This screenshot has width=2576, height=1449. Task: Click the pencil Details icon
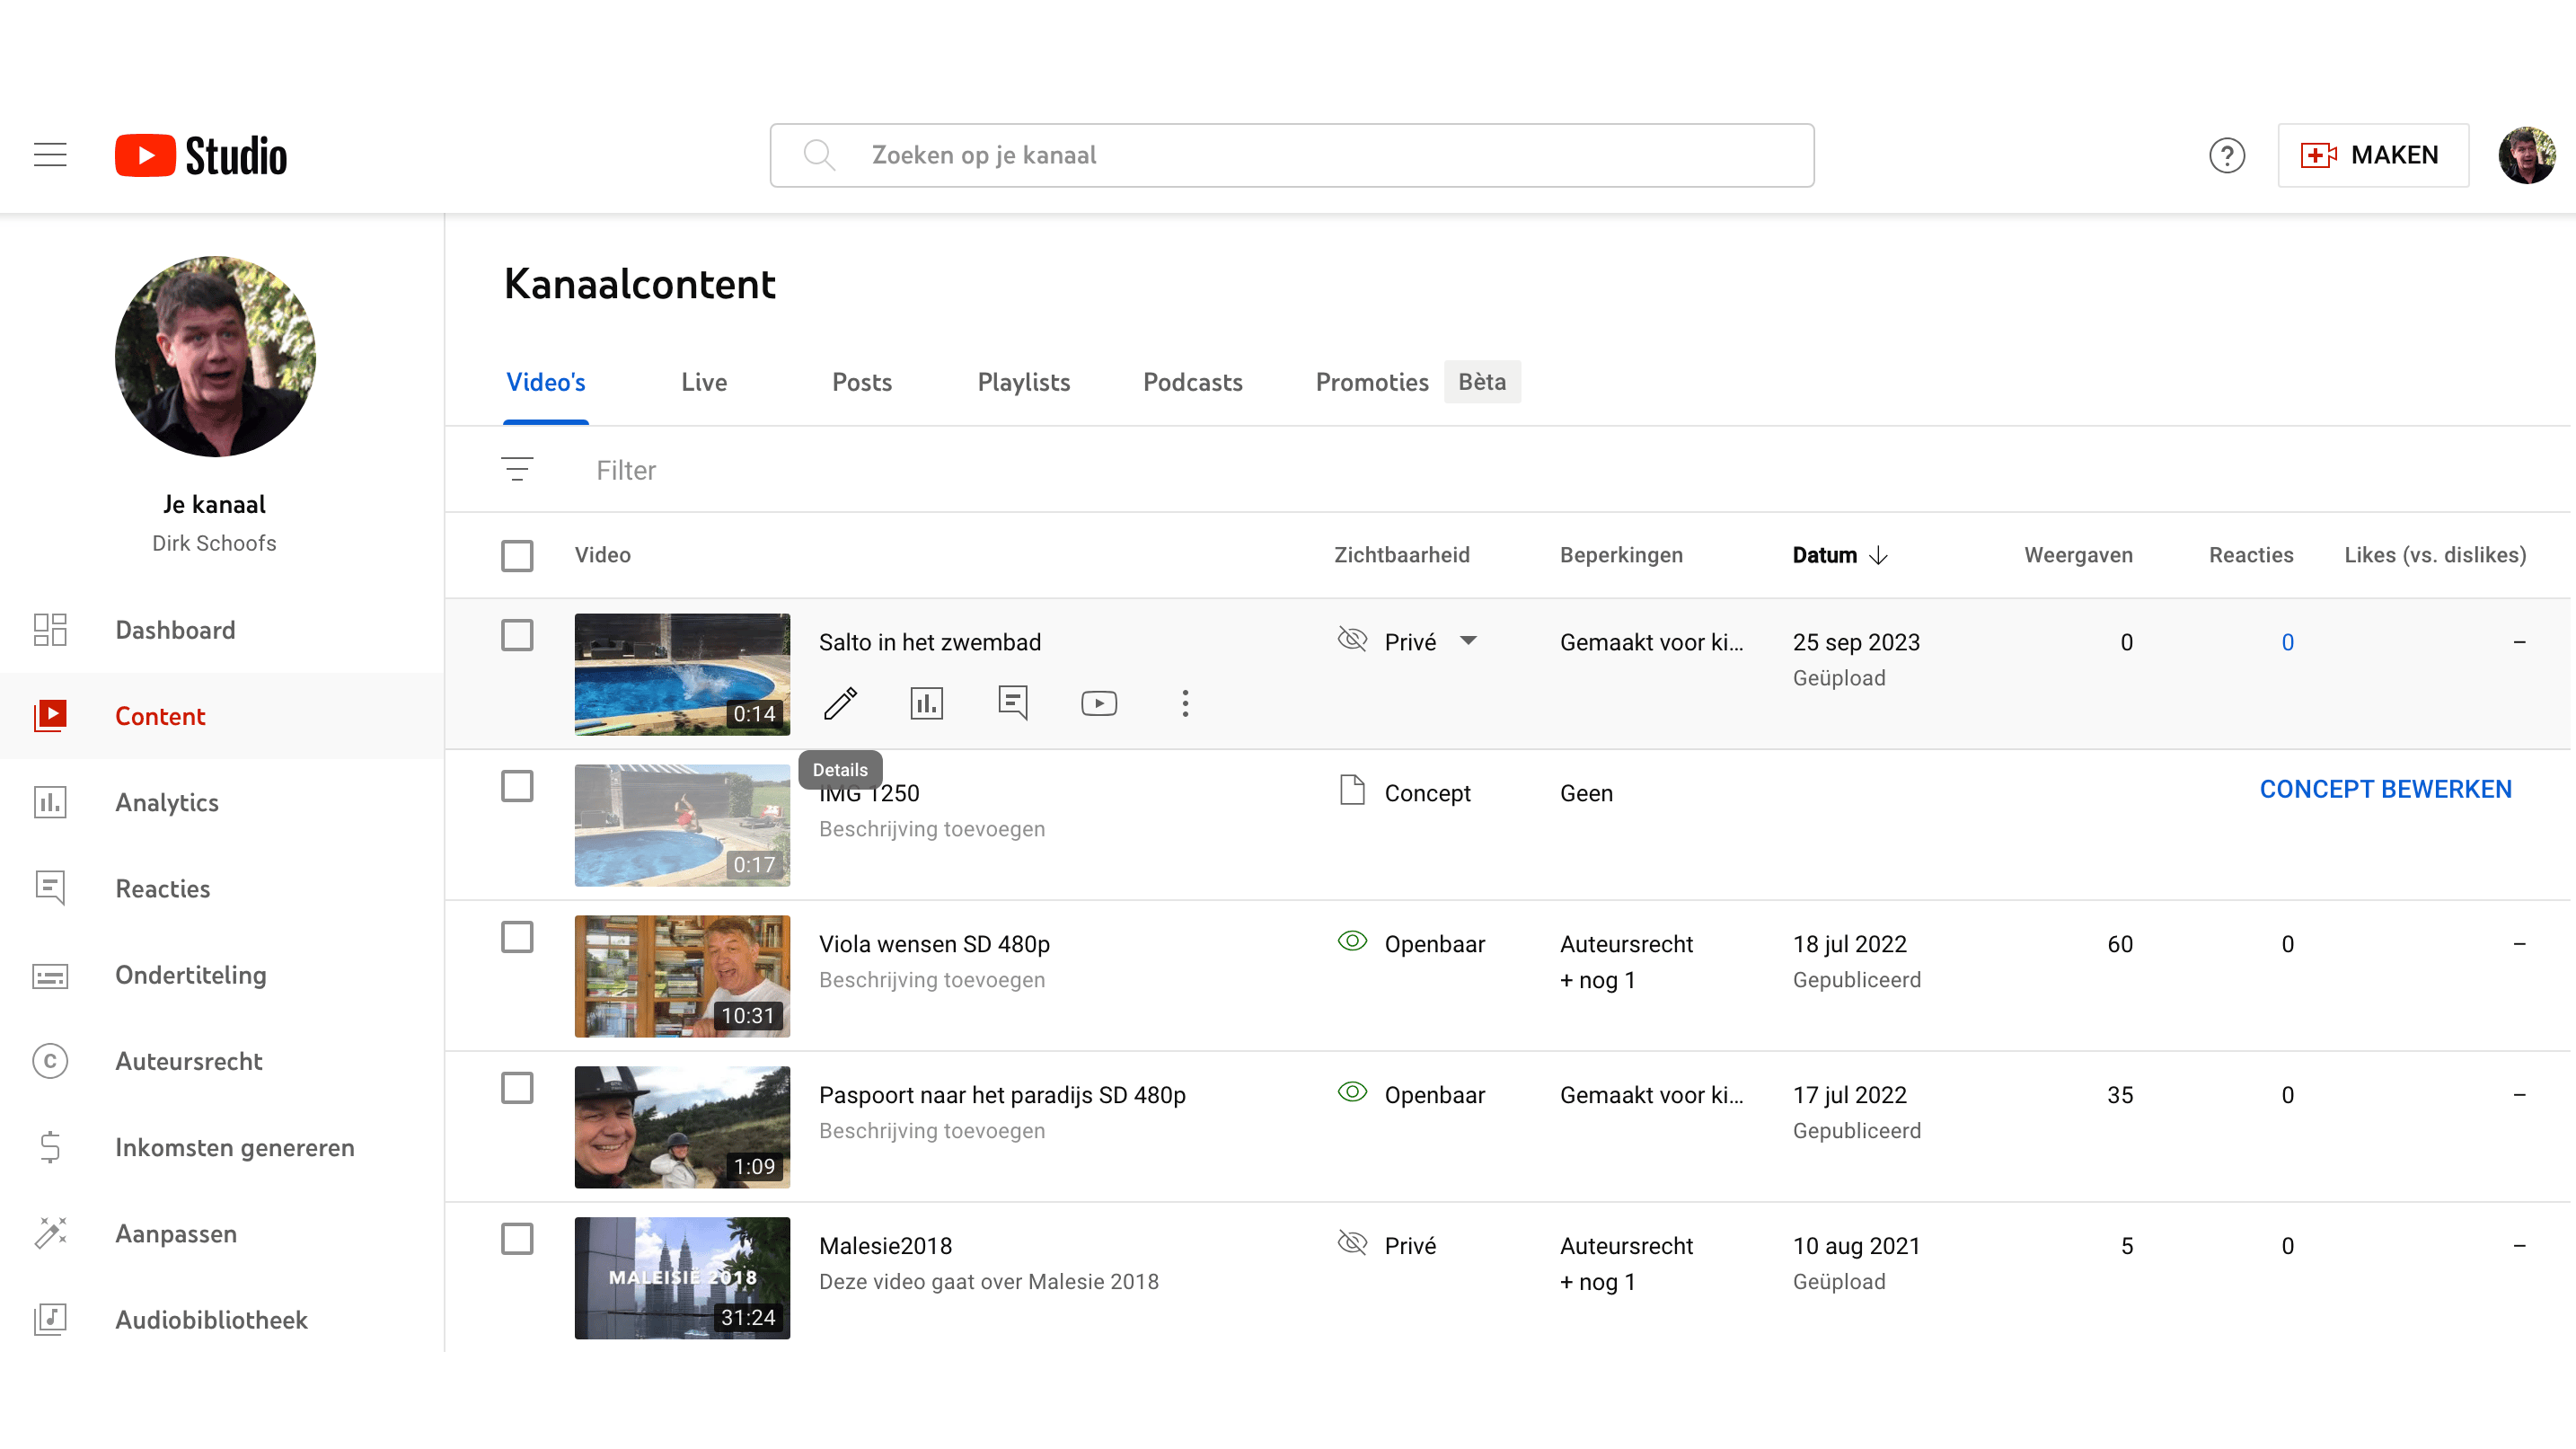click(840, 703)
